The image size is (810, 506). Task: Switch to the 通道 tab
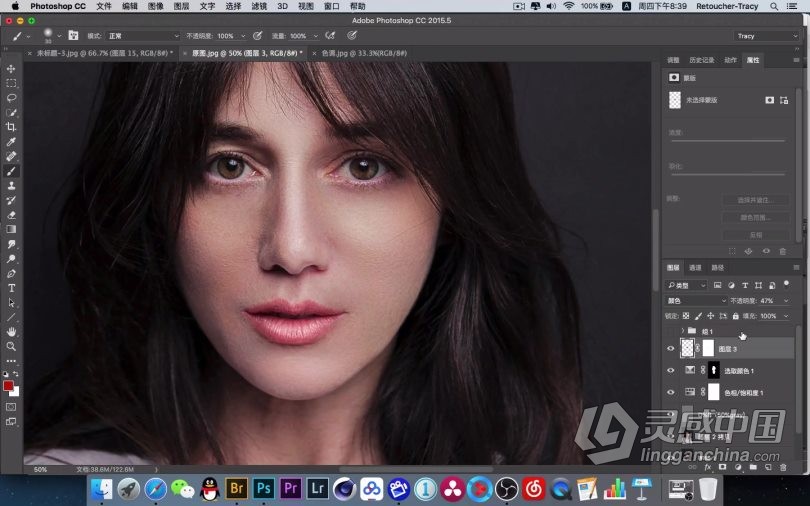tap(695, 267)
